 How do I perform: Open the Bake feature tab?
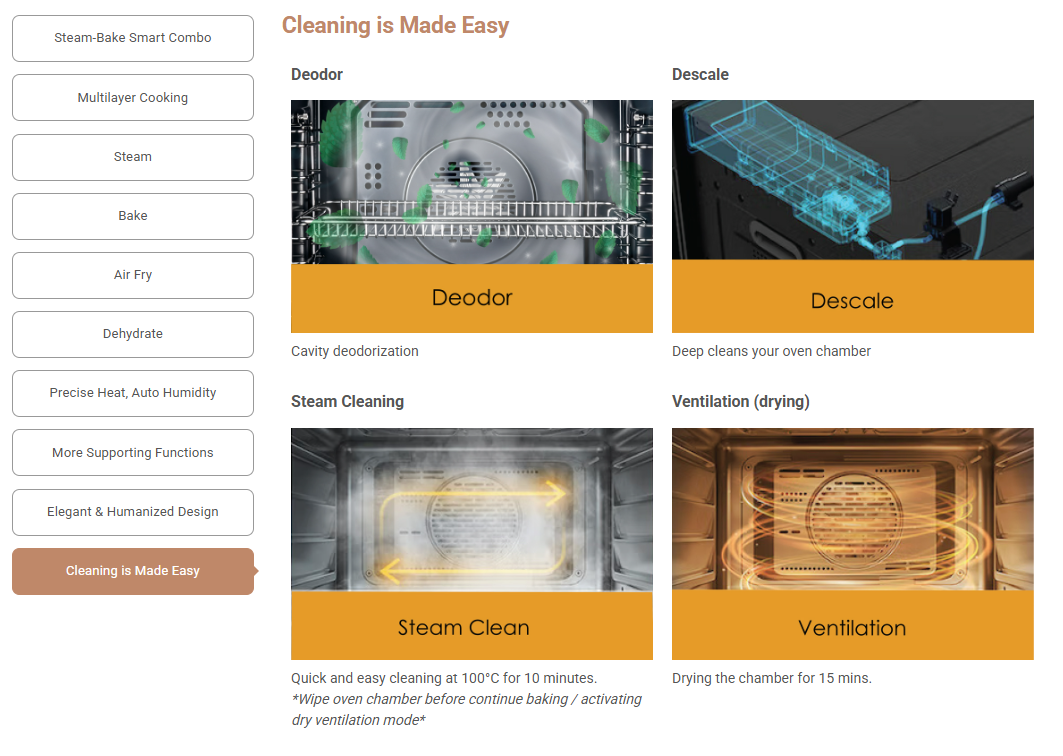[133, 216]
